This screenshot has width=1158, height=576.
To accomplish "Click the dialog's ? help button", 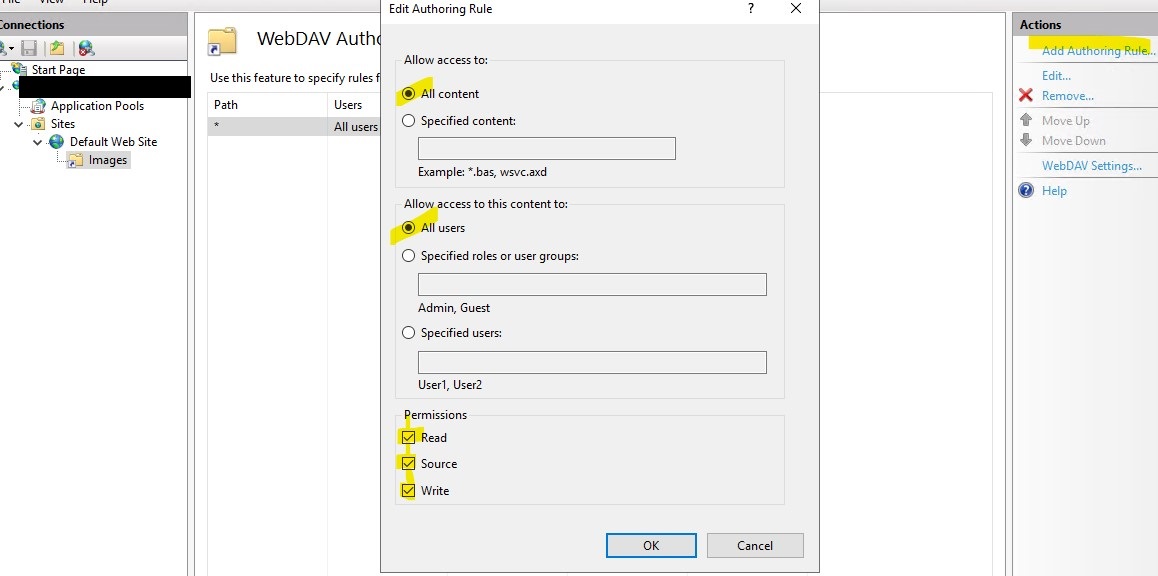I will 751,9.
